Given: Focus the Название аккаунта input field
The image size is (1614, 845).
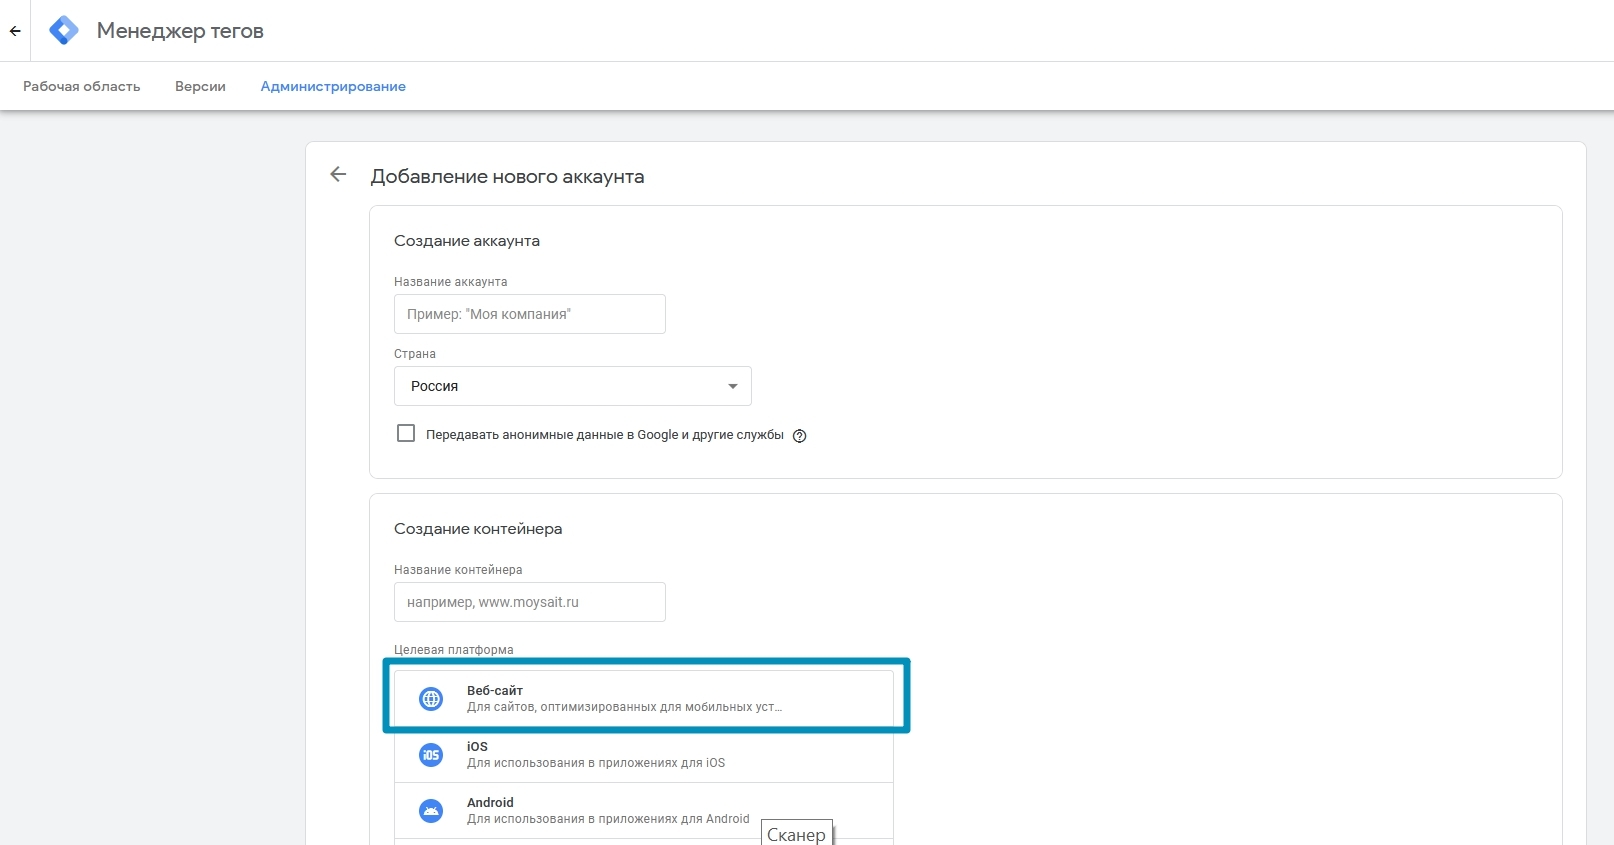Looking at the screenshot, I should tap(530, 314).
